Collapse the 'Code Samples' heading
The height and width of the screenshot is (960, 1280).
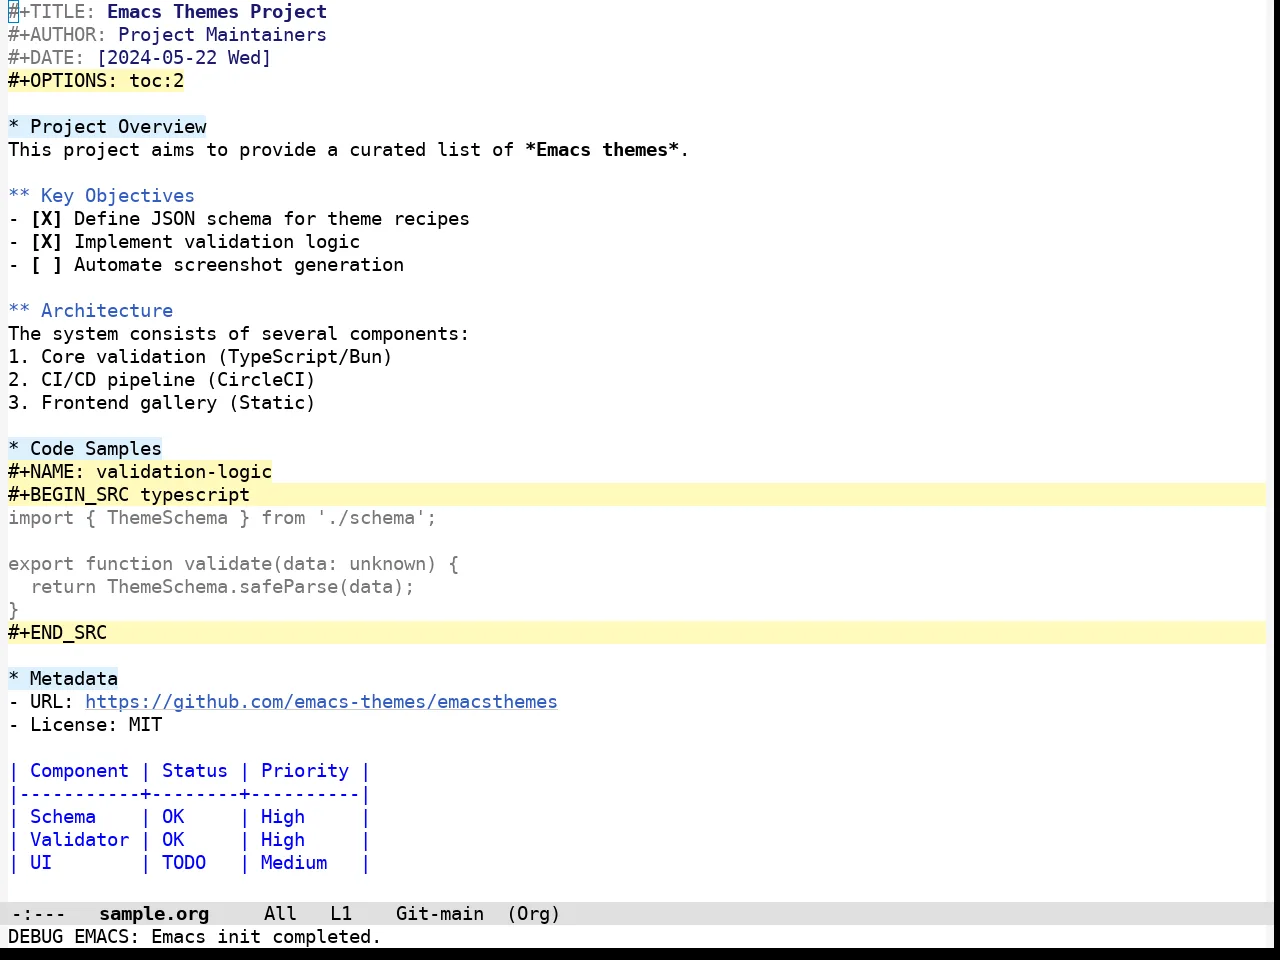point(85,449)
